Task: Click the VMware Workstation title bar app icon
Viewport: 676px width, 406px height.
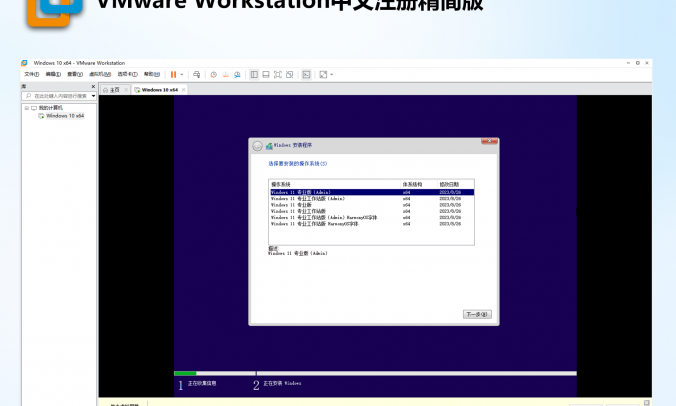Action: 25,63
